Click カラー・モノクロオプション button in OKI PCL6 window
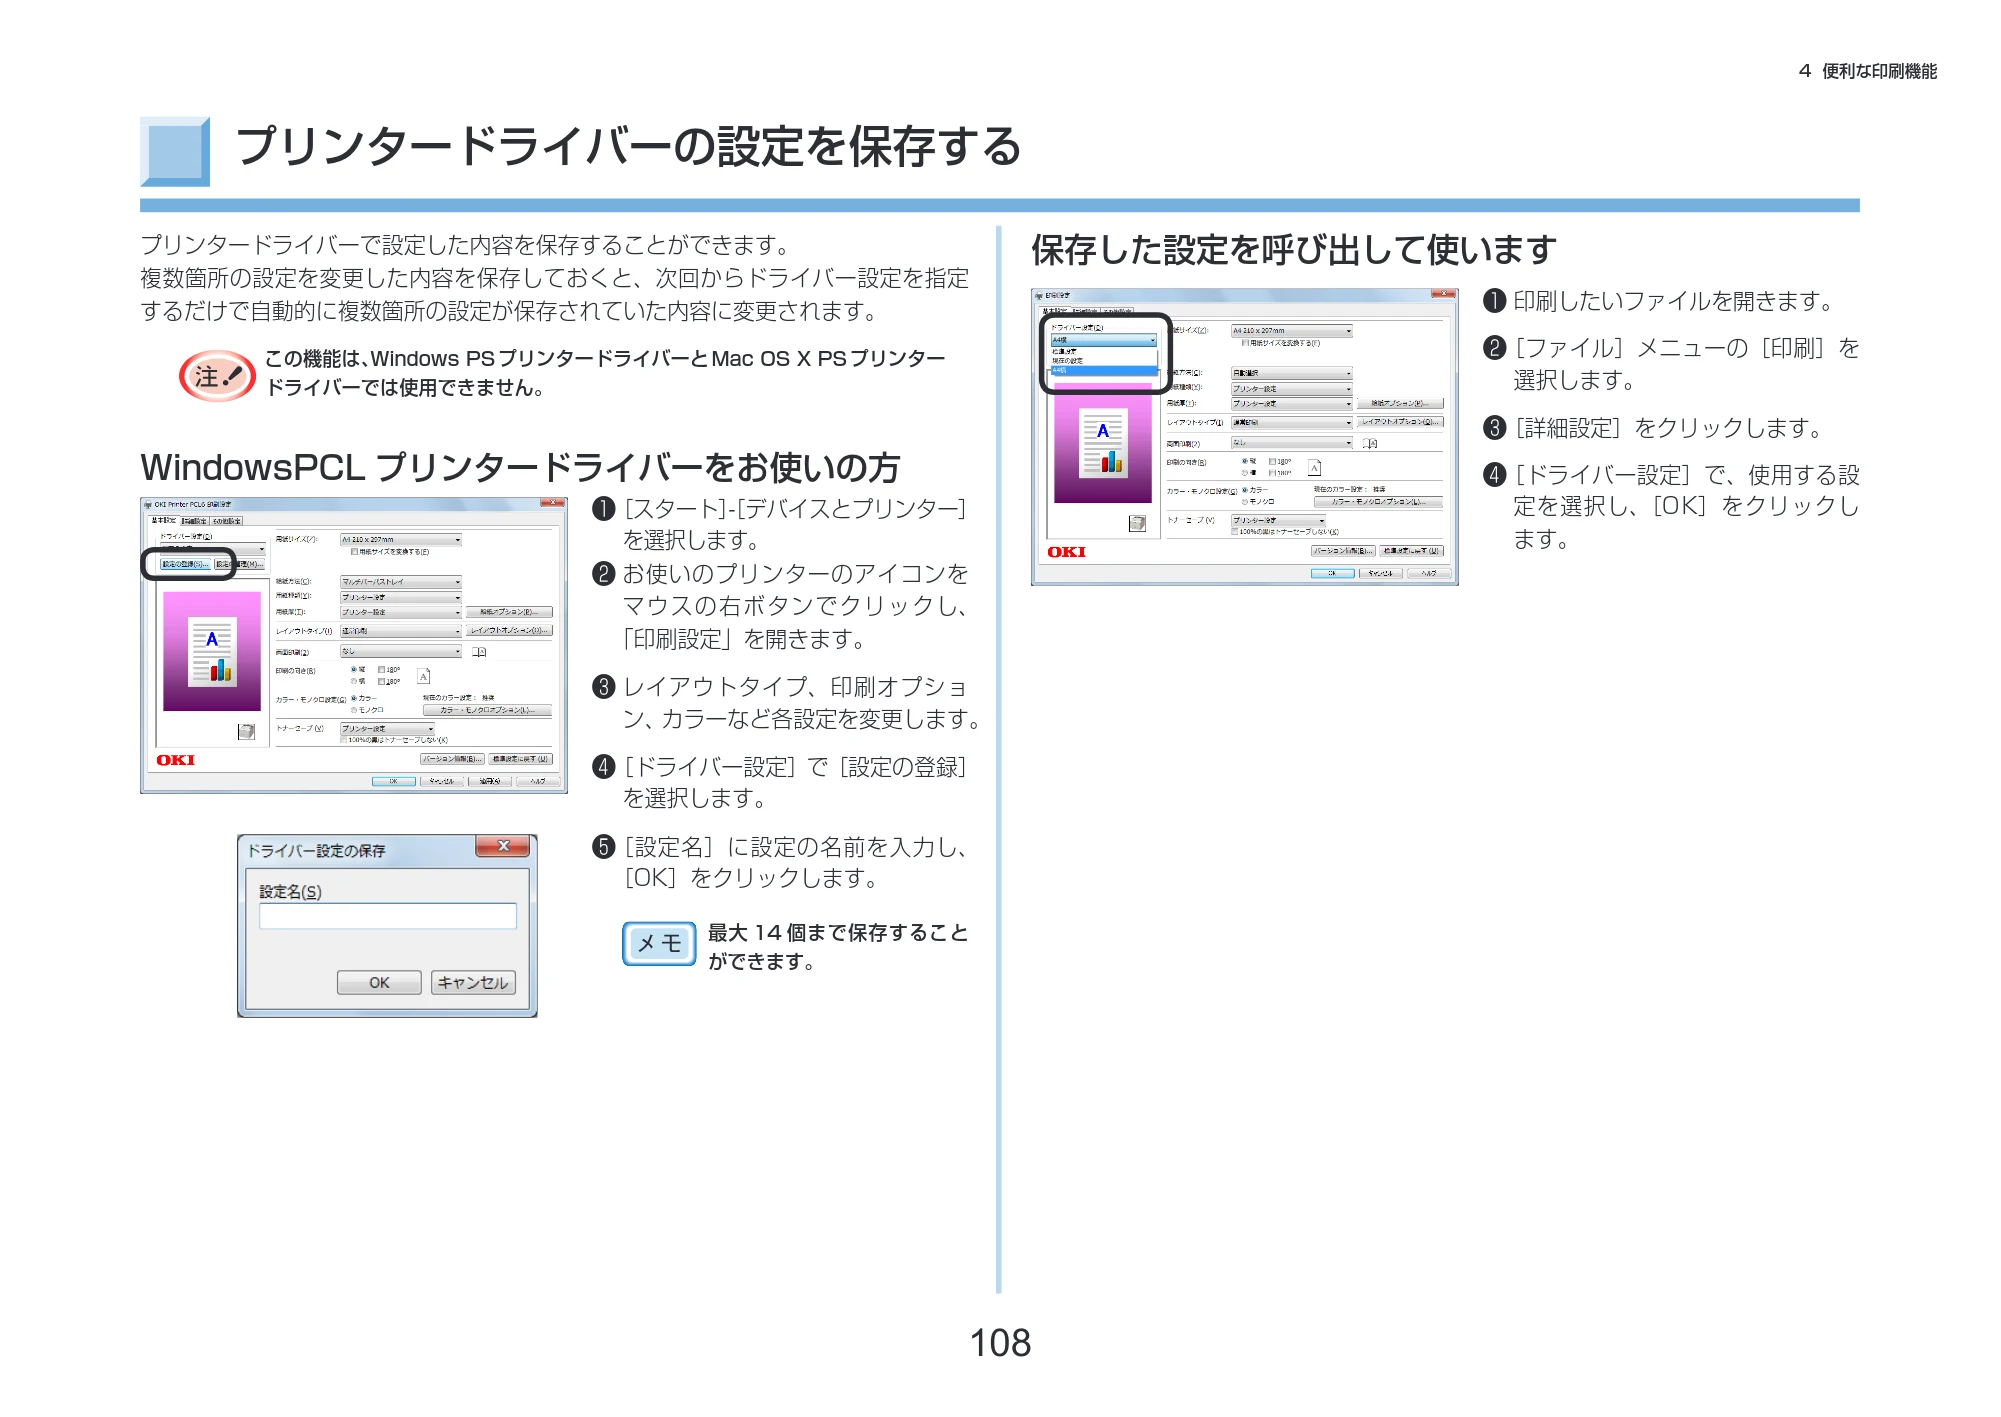 pos(487,710)
